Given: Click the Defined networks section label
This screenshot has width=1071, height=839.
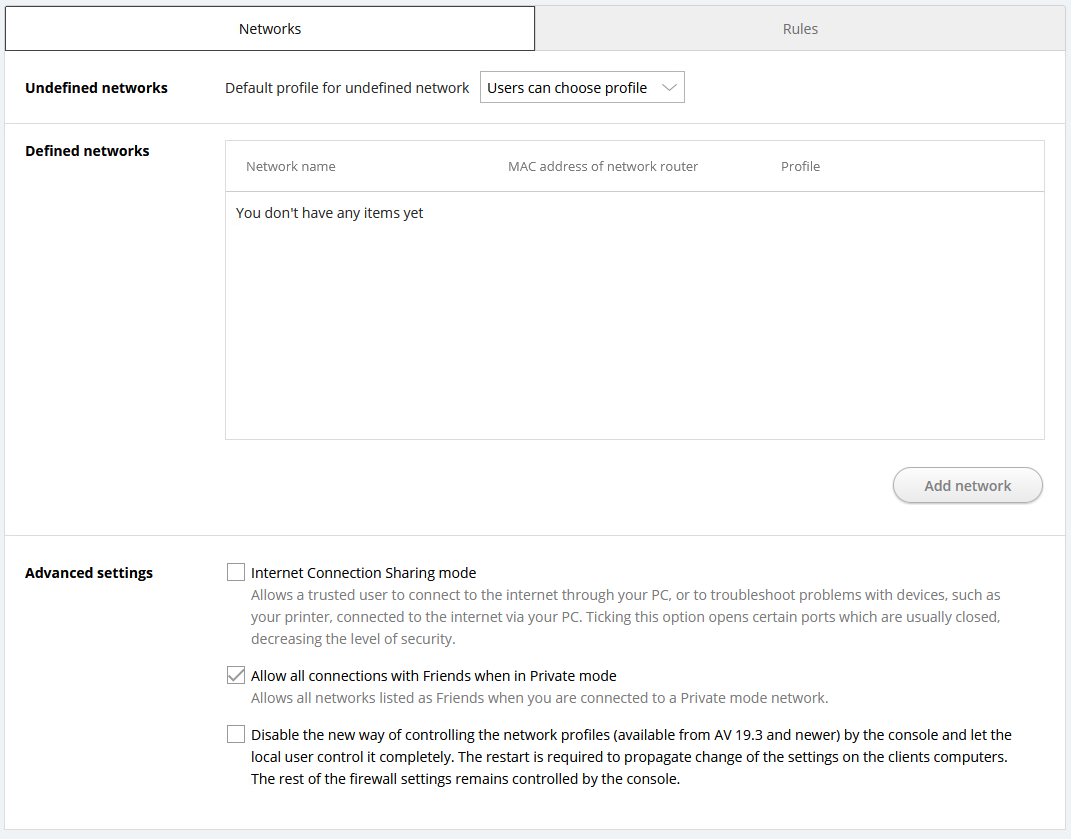Looking at the screenshot, I should click(x=88, y=150).
